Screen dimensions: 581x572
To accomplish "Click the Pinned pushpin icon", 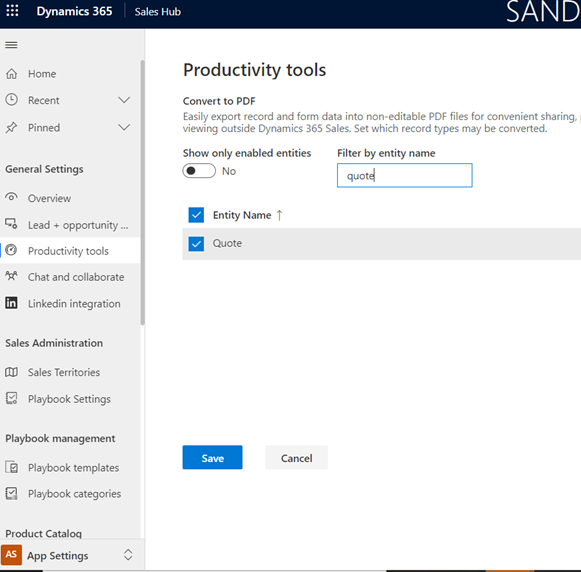I will tap(11, 127).
